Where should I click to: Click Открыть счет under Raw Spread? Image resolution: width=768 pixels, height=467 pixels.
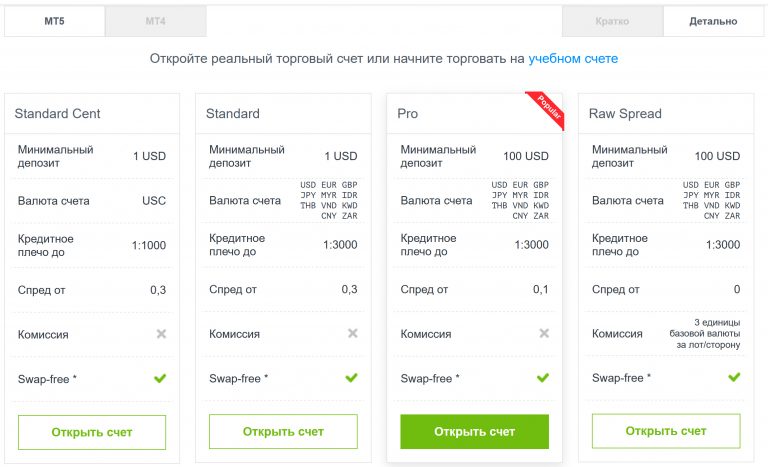tap(666, 432)
